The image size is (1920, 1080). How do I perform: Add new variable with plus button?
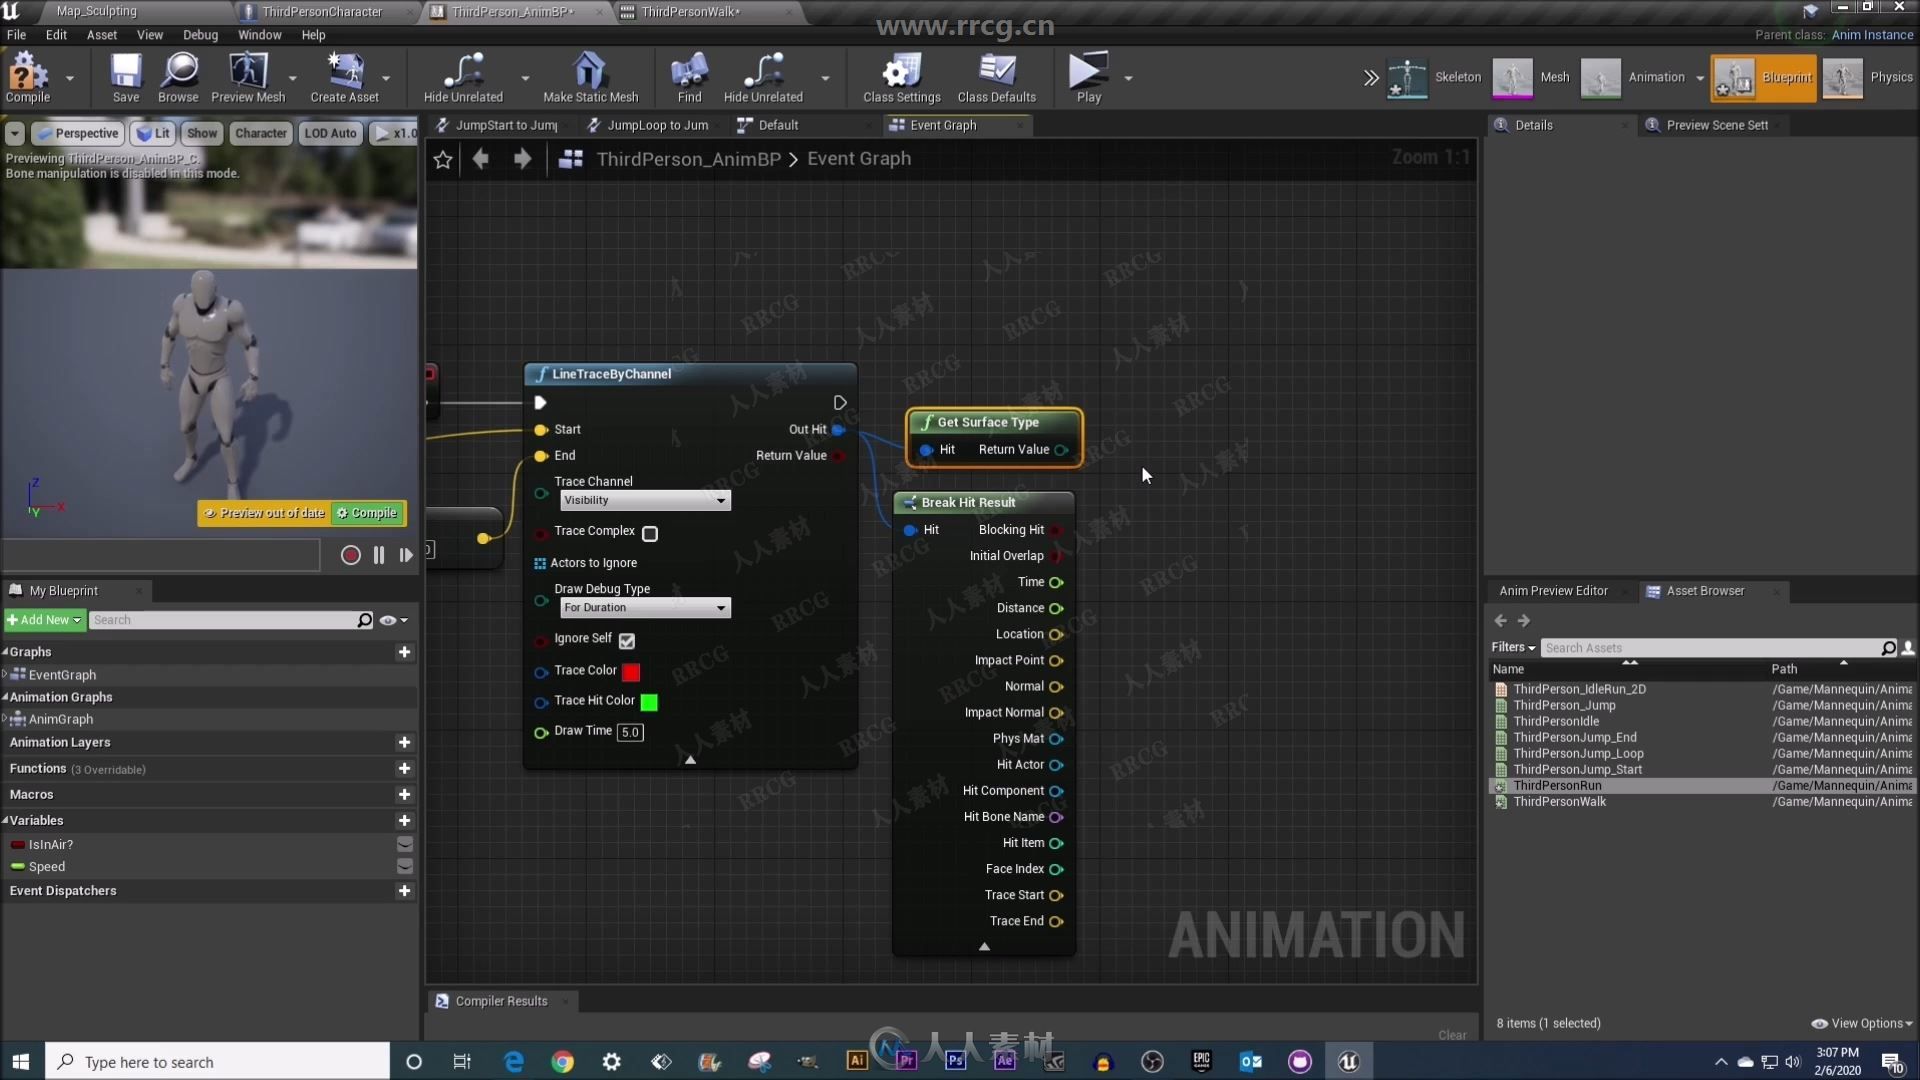click(405, 821)
